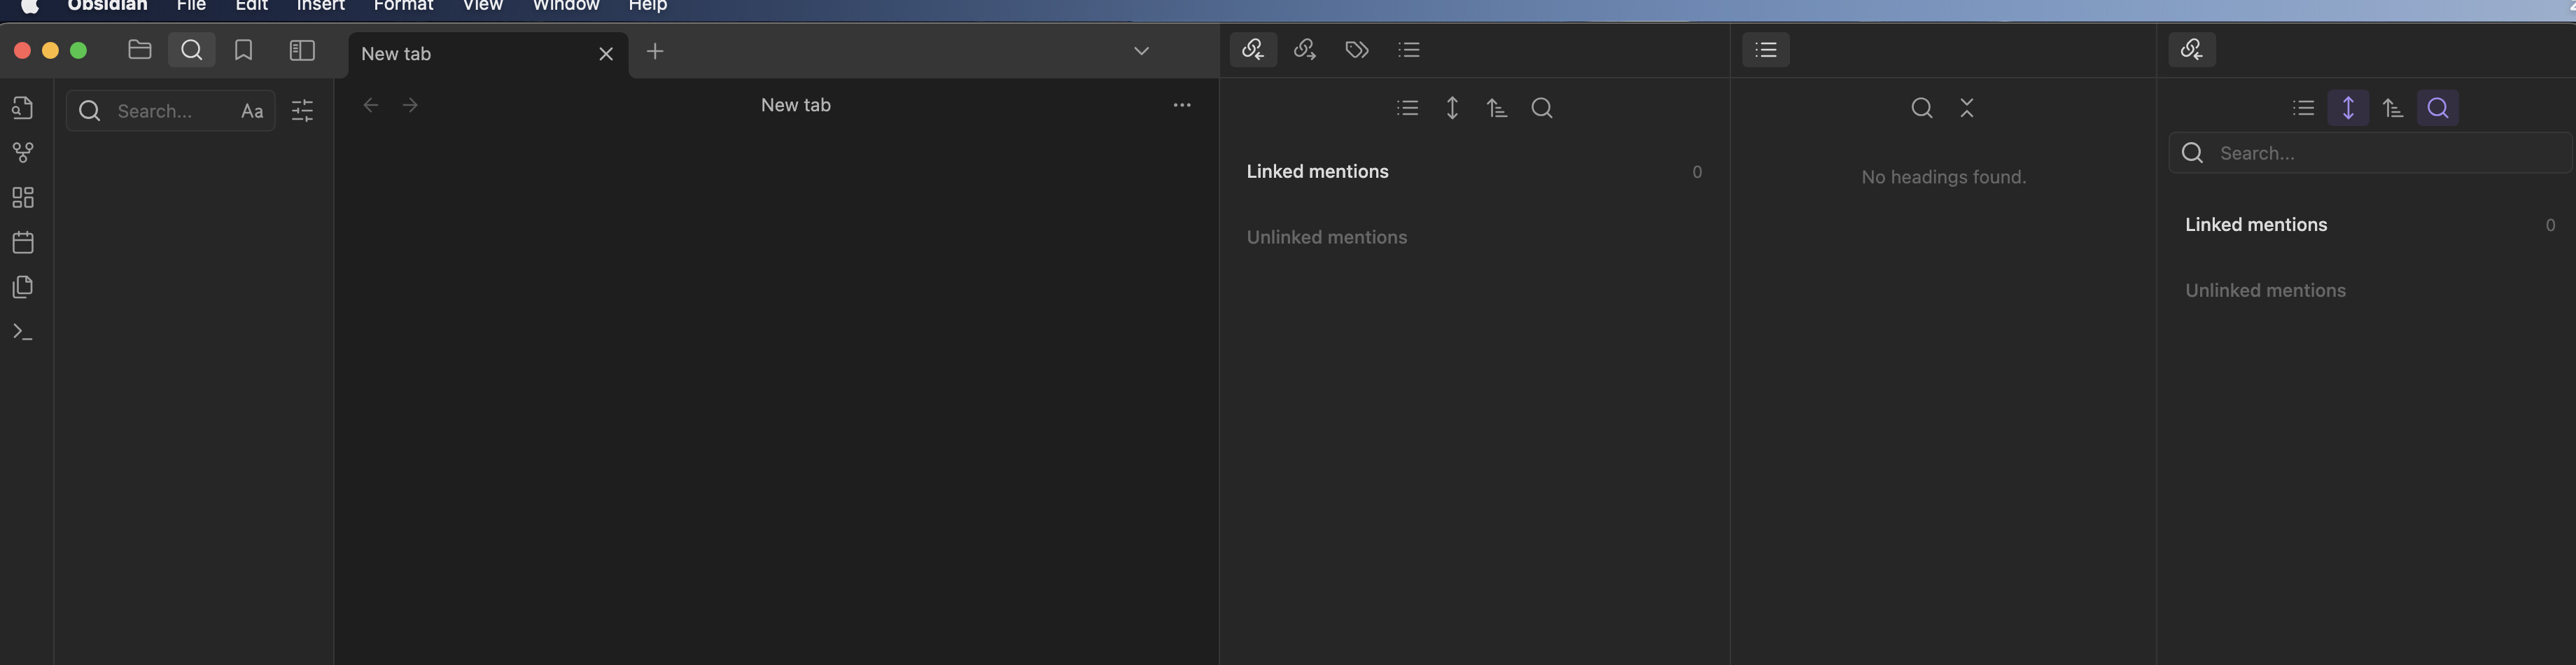Open the Format menu

(x=403, y=5)
